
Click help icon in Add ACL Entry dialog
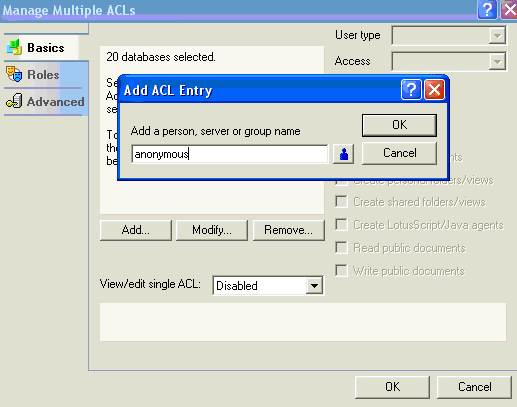coord(411,89)
